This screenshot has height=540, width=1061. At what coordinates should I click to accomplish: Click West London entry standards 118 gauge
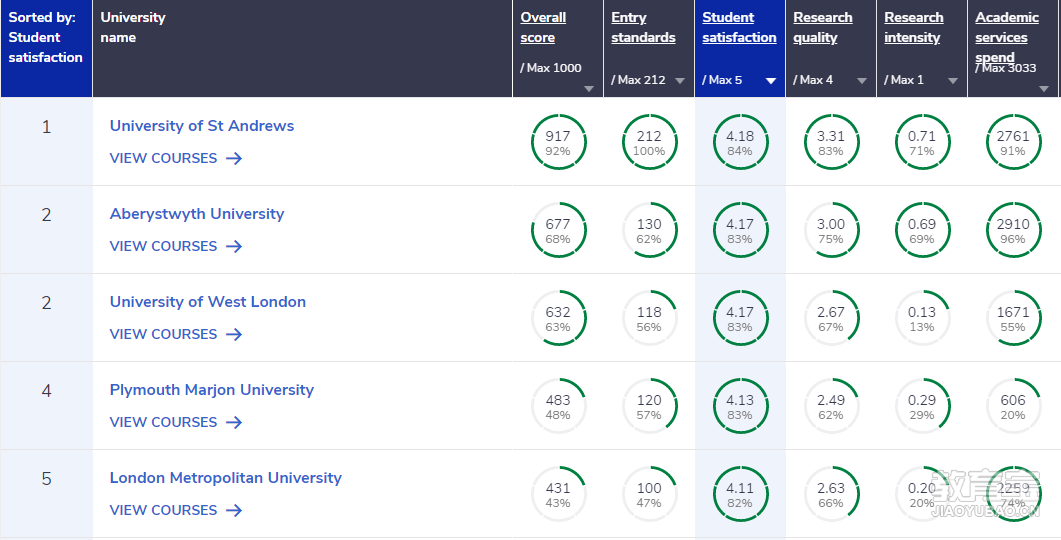pos(650,318)
